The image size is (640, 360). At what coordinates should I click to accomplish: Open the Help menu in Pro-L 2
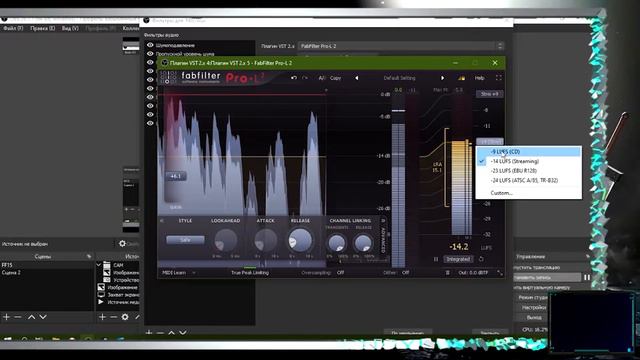pyautogui.click(x=479, y=78)
